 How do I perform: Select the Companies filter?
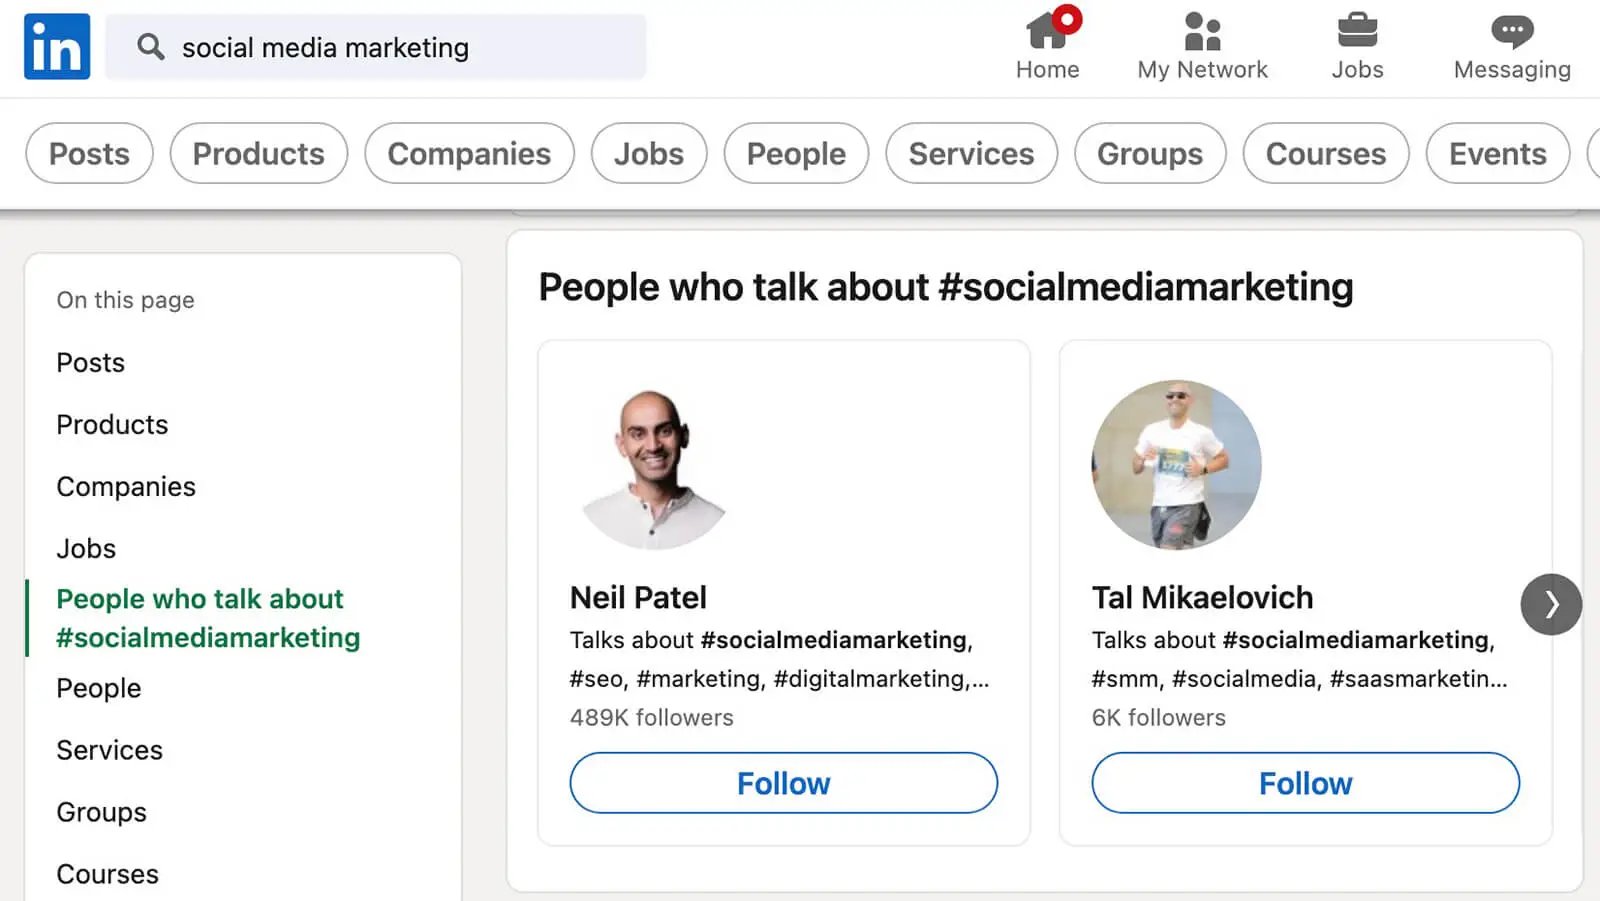469,153
